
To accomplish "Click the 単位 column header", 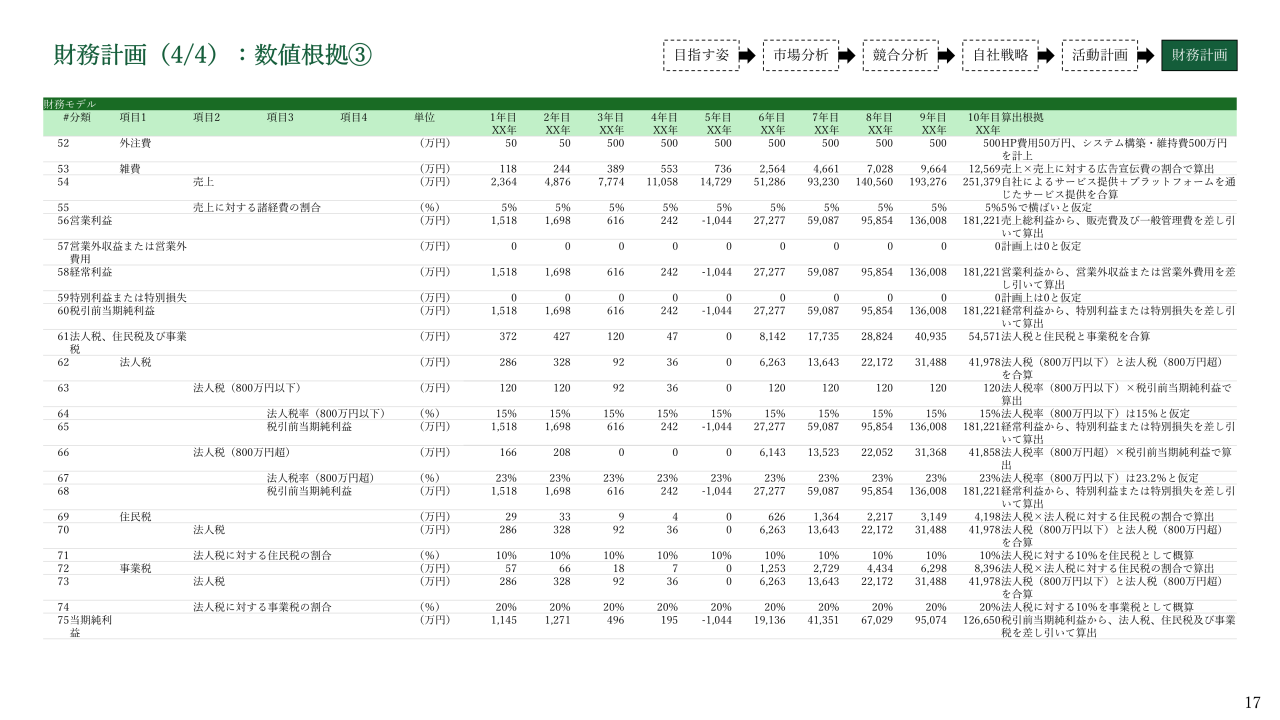I will 424,117.
